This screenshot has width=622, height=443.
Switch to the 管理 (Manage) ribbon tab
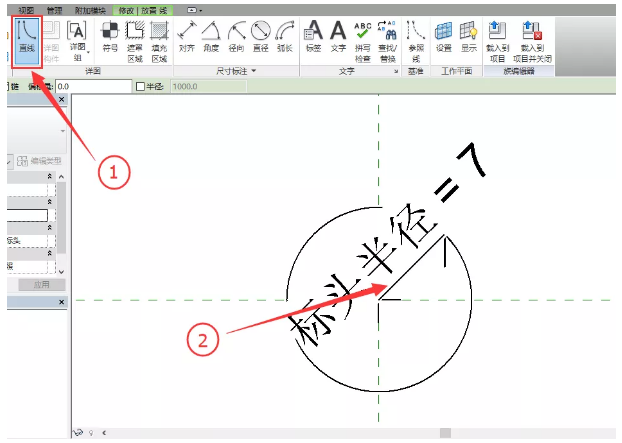click(x=54, y=10)
